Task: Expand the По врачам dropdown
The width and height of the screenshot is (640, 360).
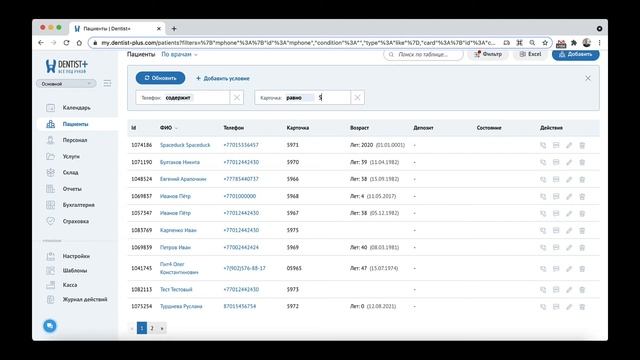Action: [x=179, y=54]
